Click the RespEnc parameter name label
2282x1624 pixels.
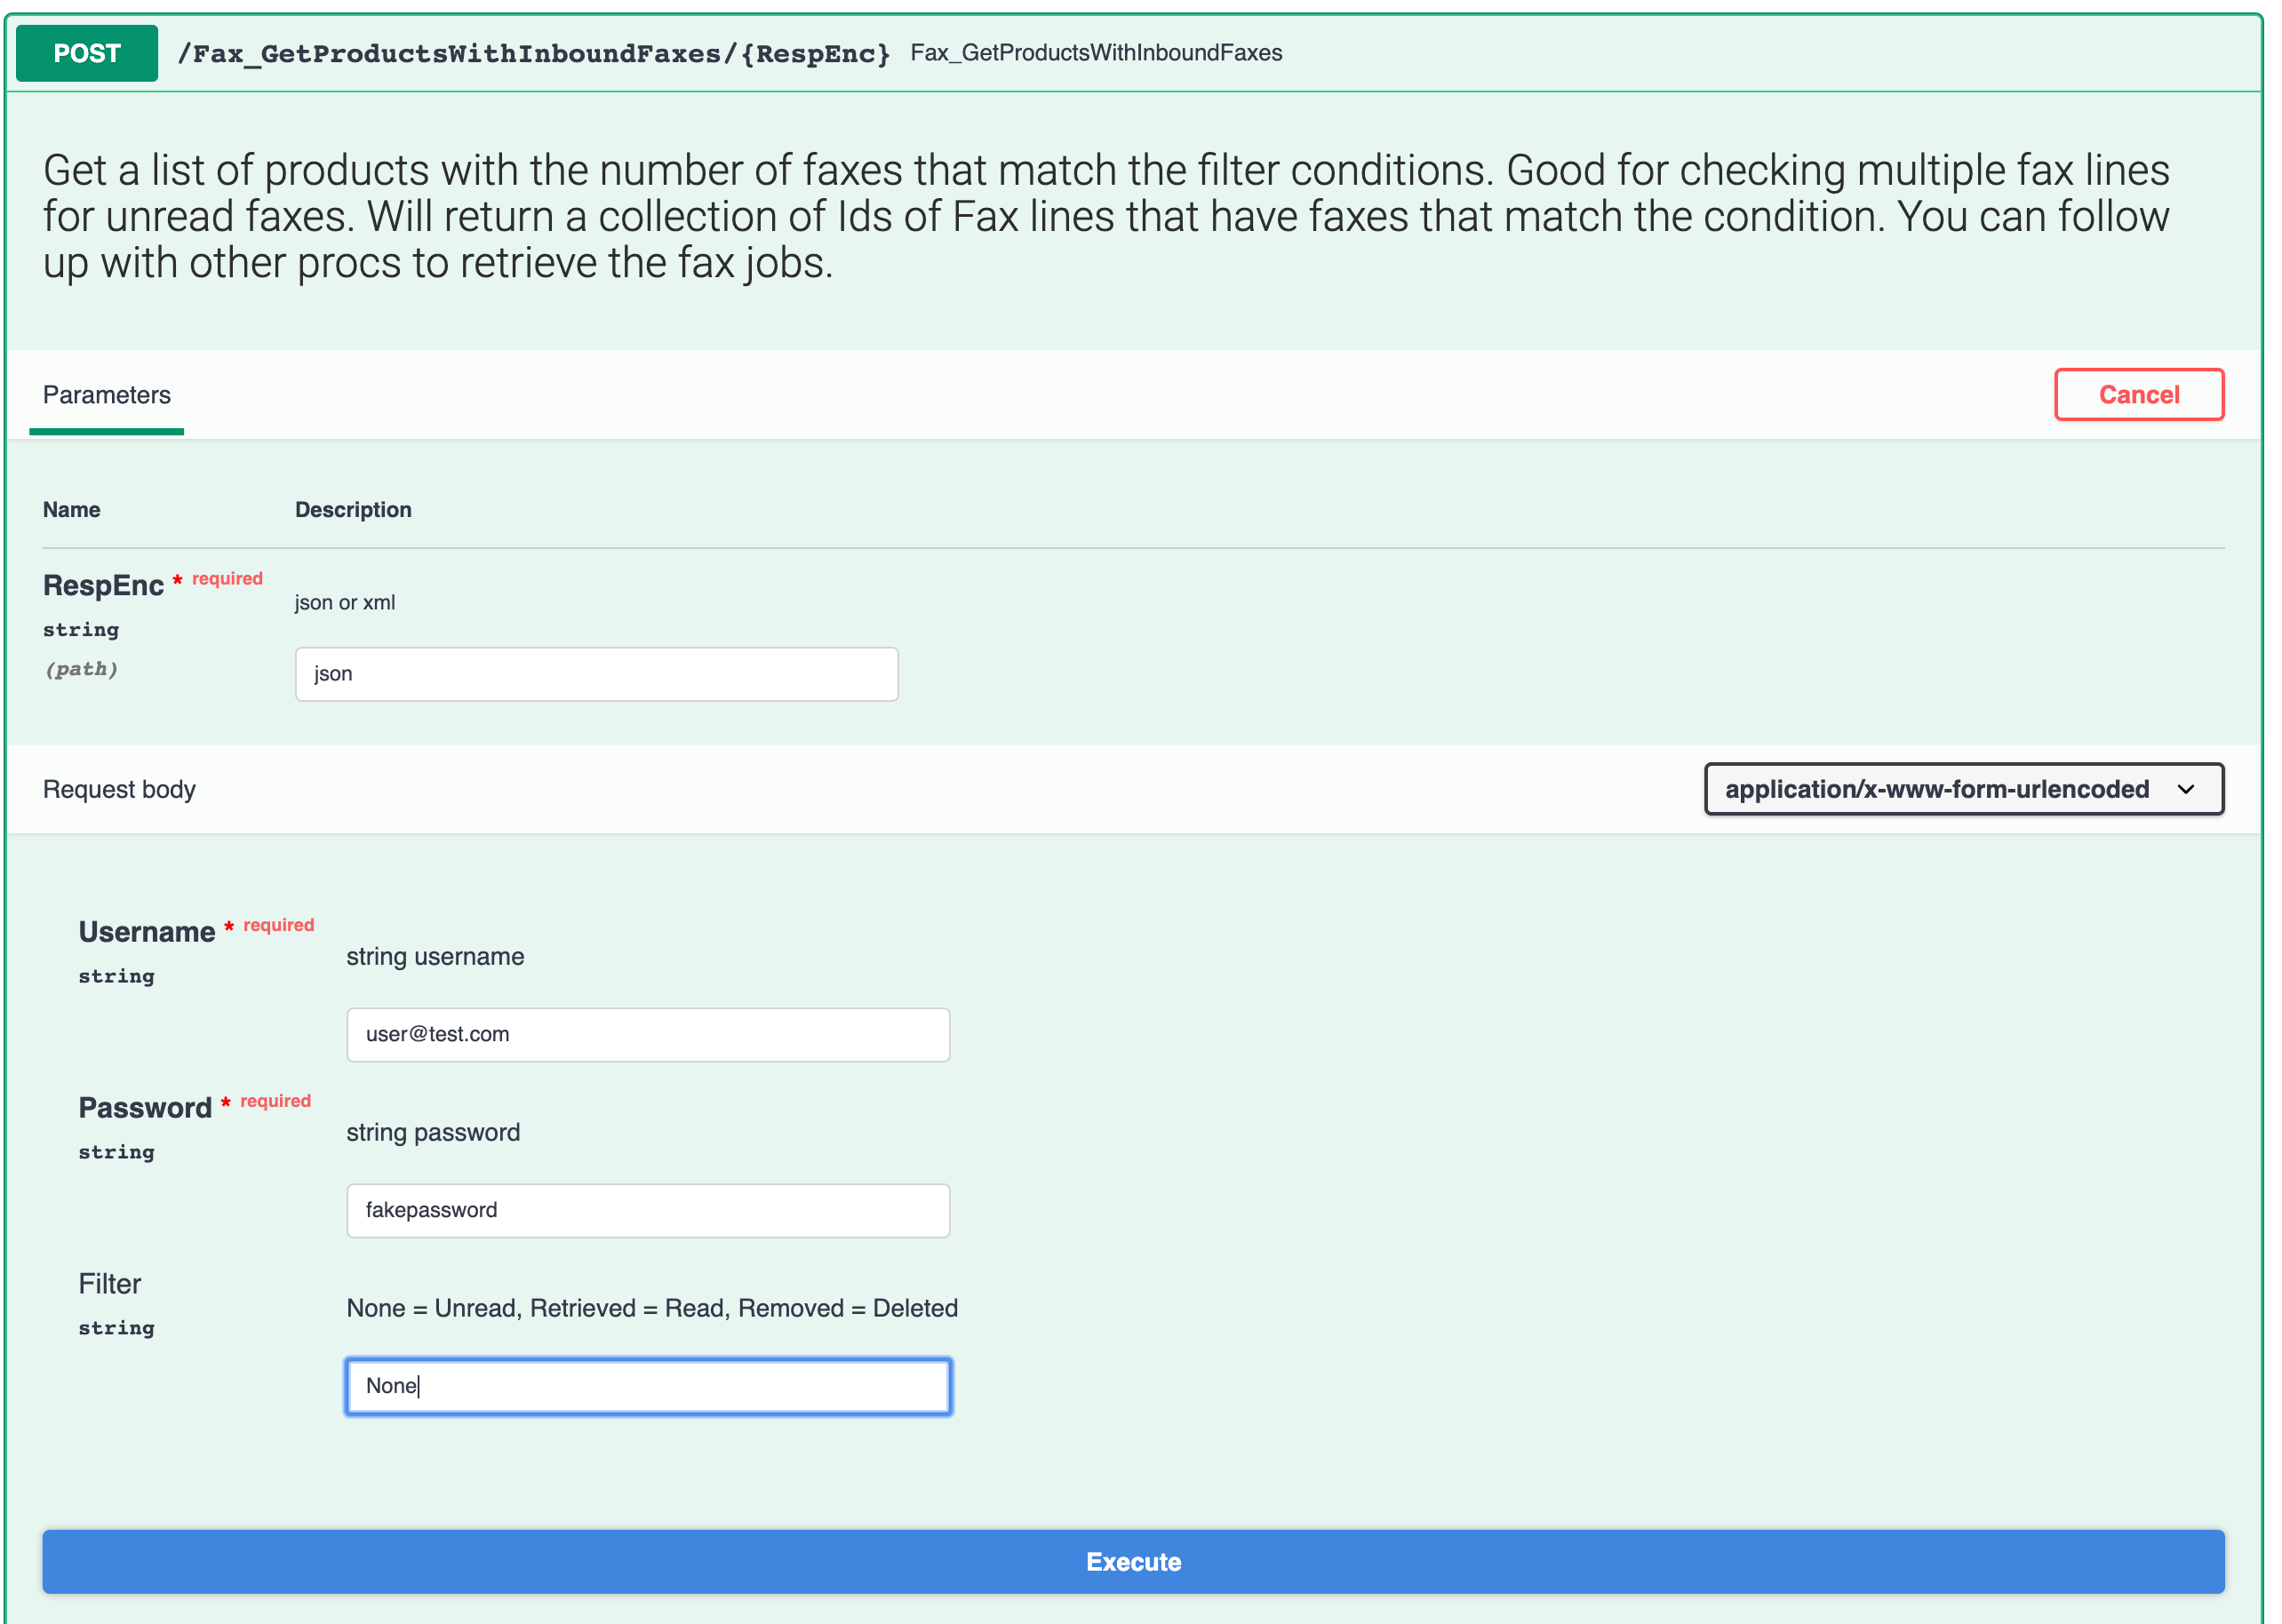tap(103, 585)
